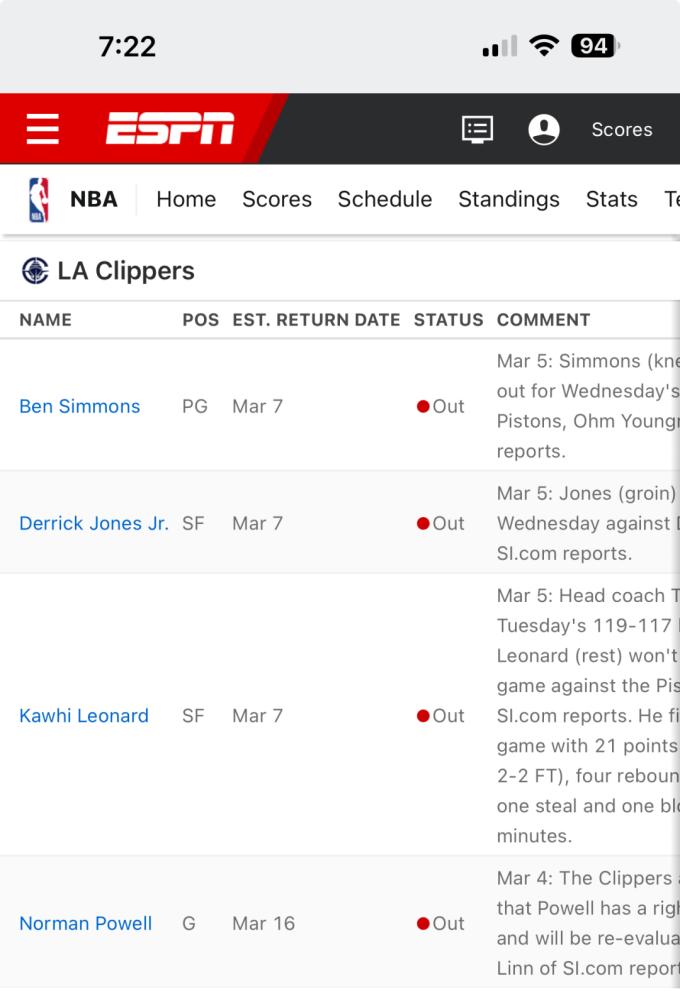Open the user profile icon
Image resolution: width=680 pixels, height=1000 pixels.
[543, 129]
